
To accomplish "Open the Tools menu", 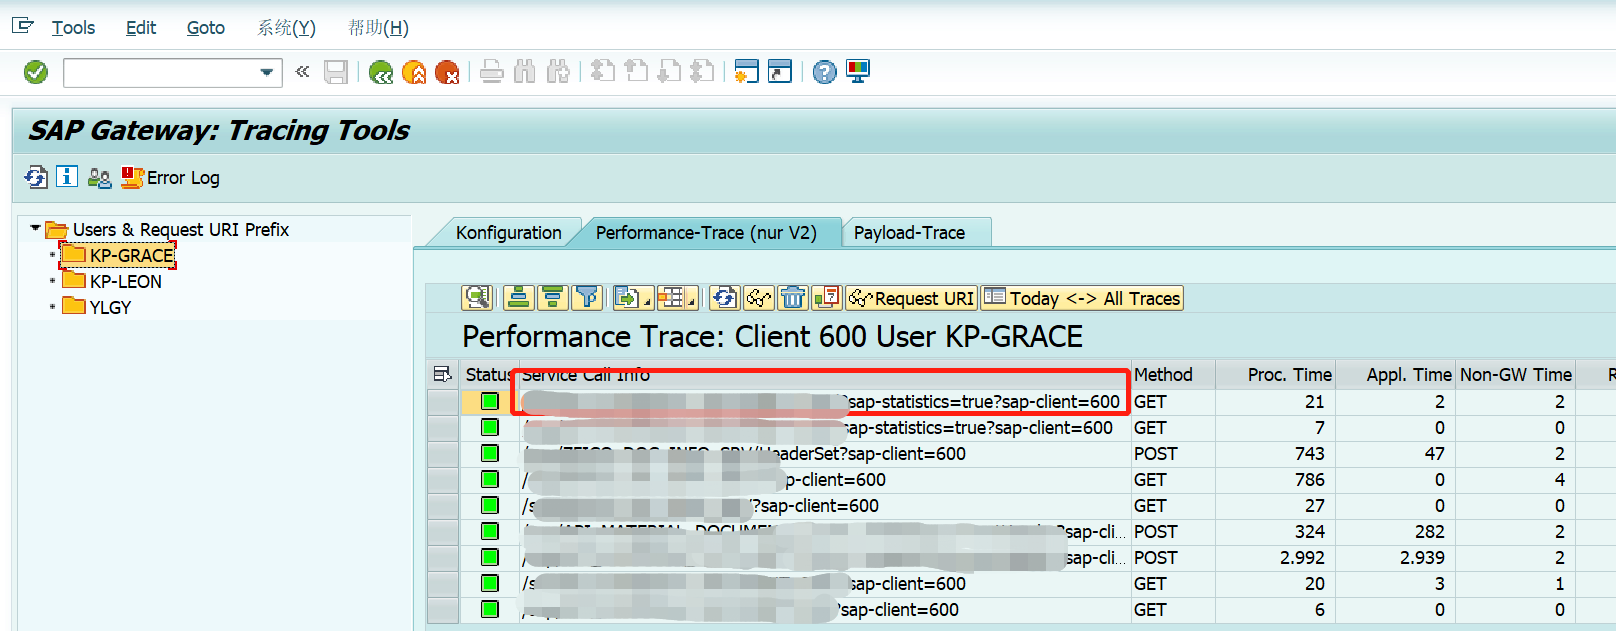I will click(x=73, y=28).
